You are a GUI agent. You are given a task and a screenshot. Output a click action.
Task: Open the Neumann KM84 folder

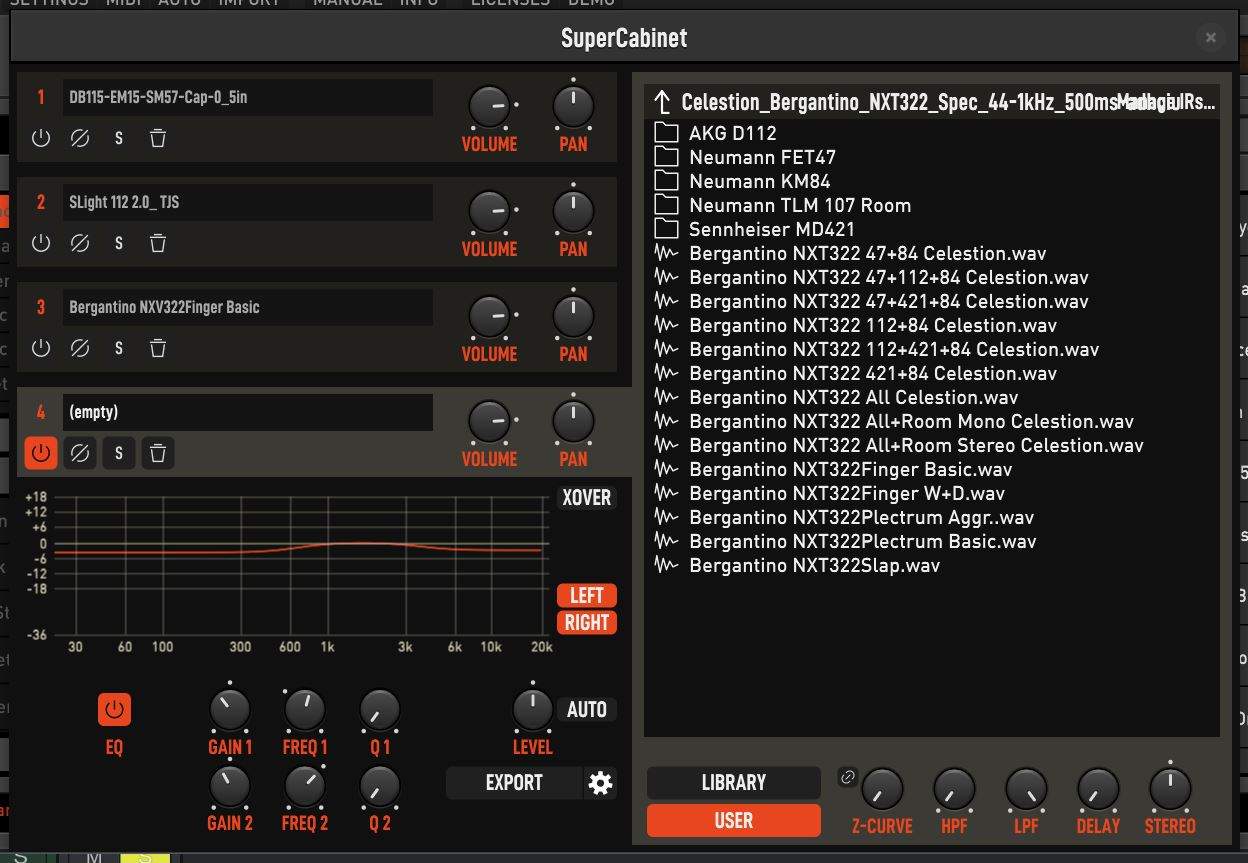pos(931,181)
